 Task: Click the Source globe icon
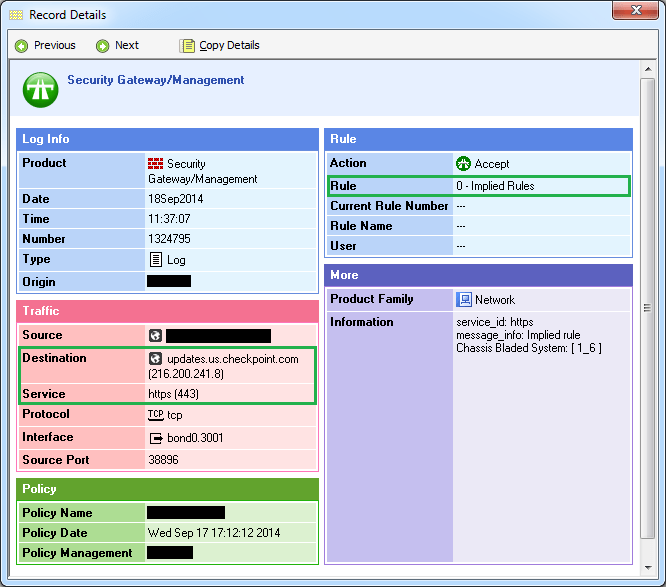pos(155,336)
